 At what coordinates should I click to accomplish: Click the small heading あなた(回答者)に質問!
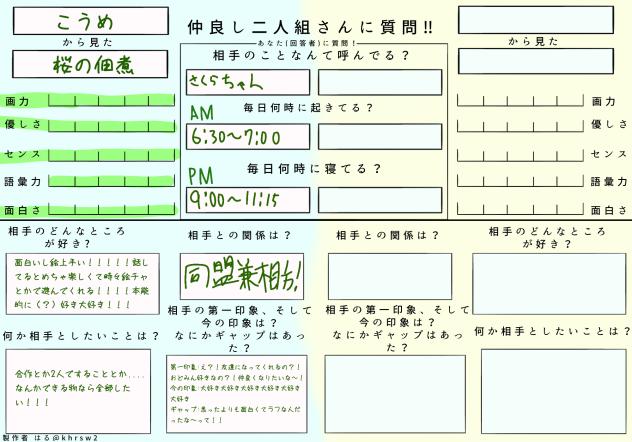tap(307, 43)
